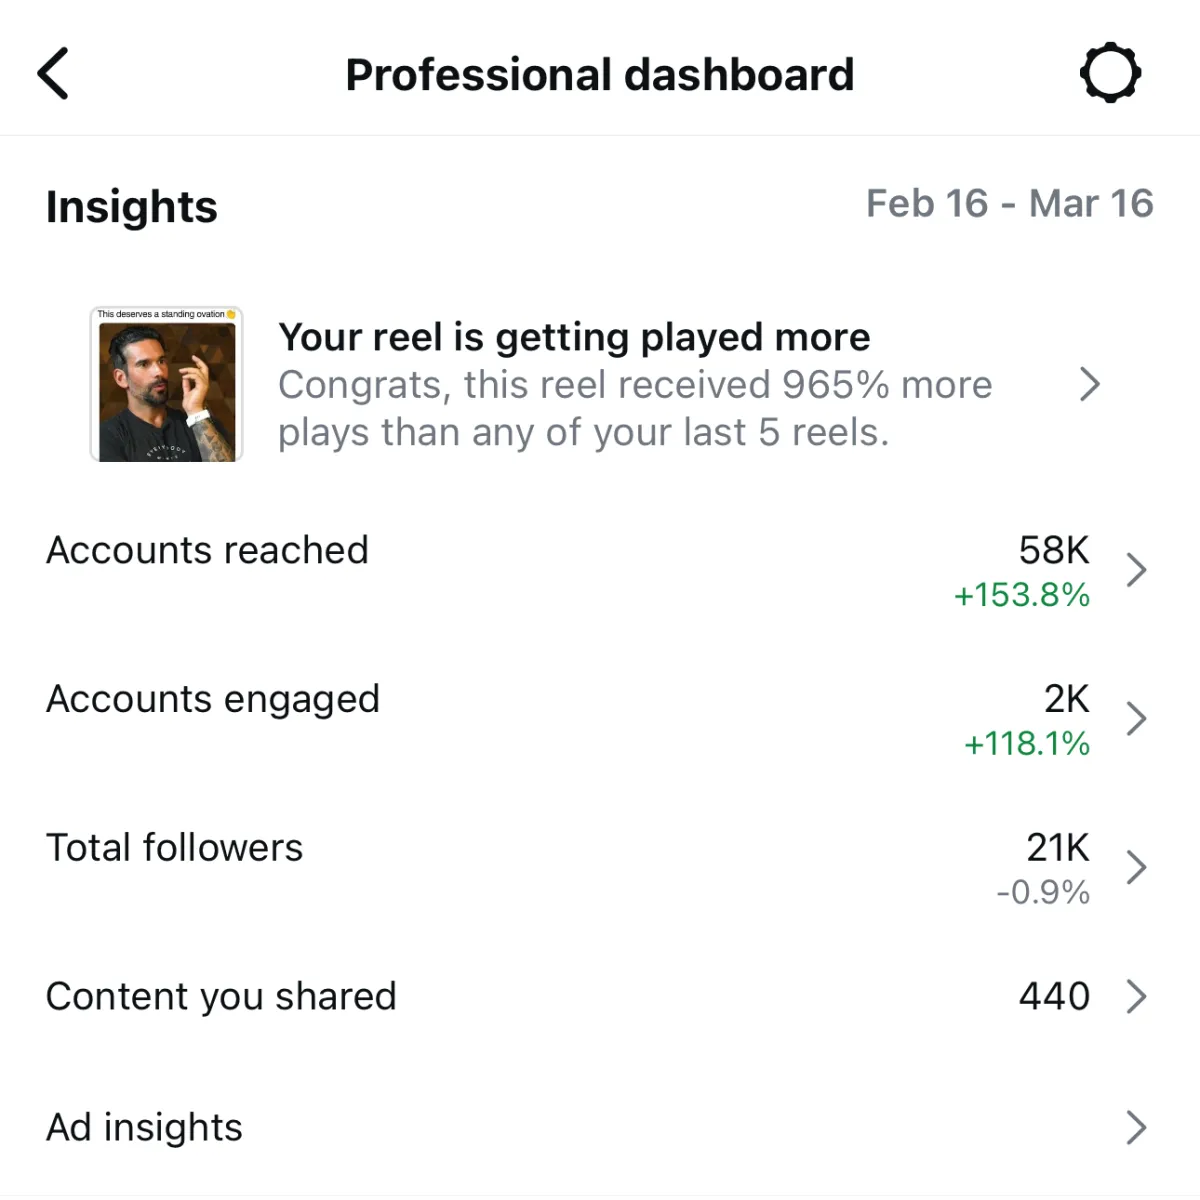Tap the 440 content shared count
This screenshot has height=1200, width=1200.
[x=1054, y=996]
